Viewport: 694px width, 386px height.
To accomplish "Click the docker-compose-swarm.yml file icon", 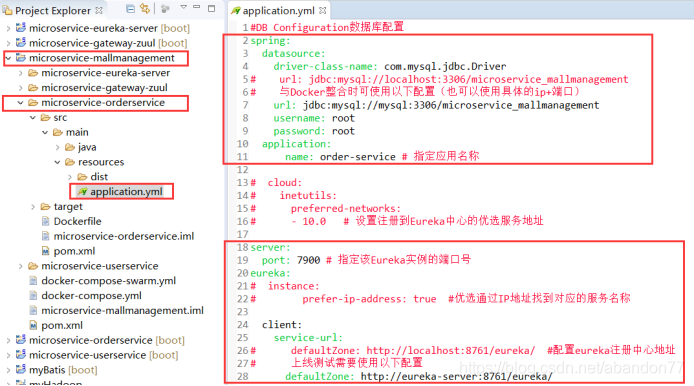I will click(33, 281).
